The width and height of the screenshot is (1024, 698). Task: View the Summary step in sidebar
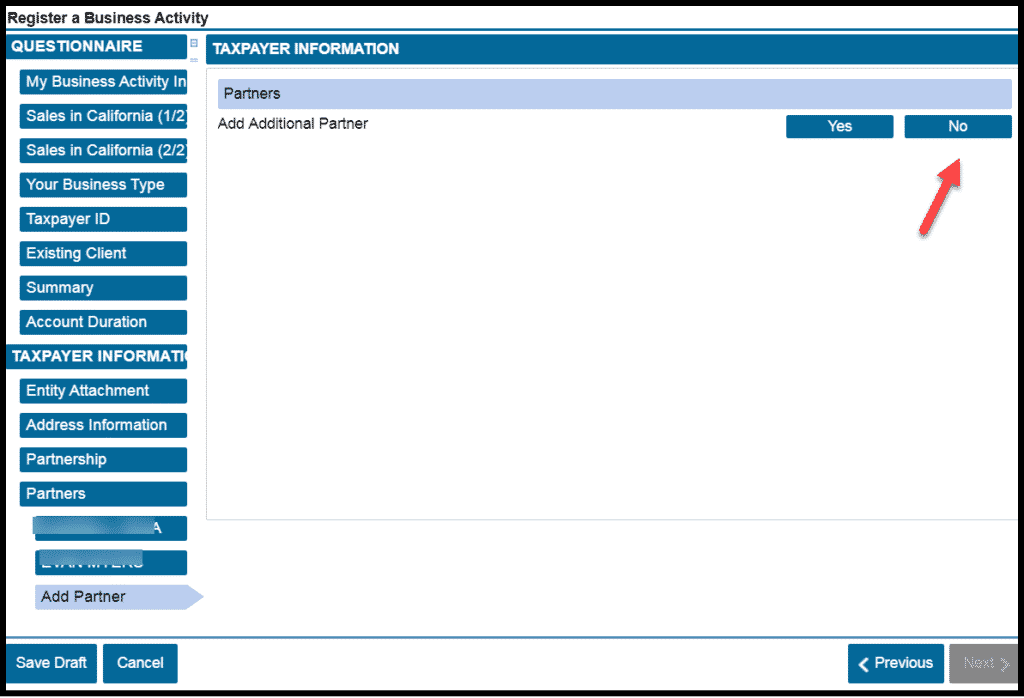tap(103, 288)
